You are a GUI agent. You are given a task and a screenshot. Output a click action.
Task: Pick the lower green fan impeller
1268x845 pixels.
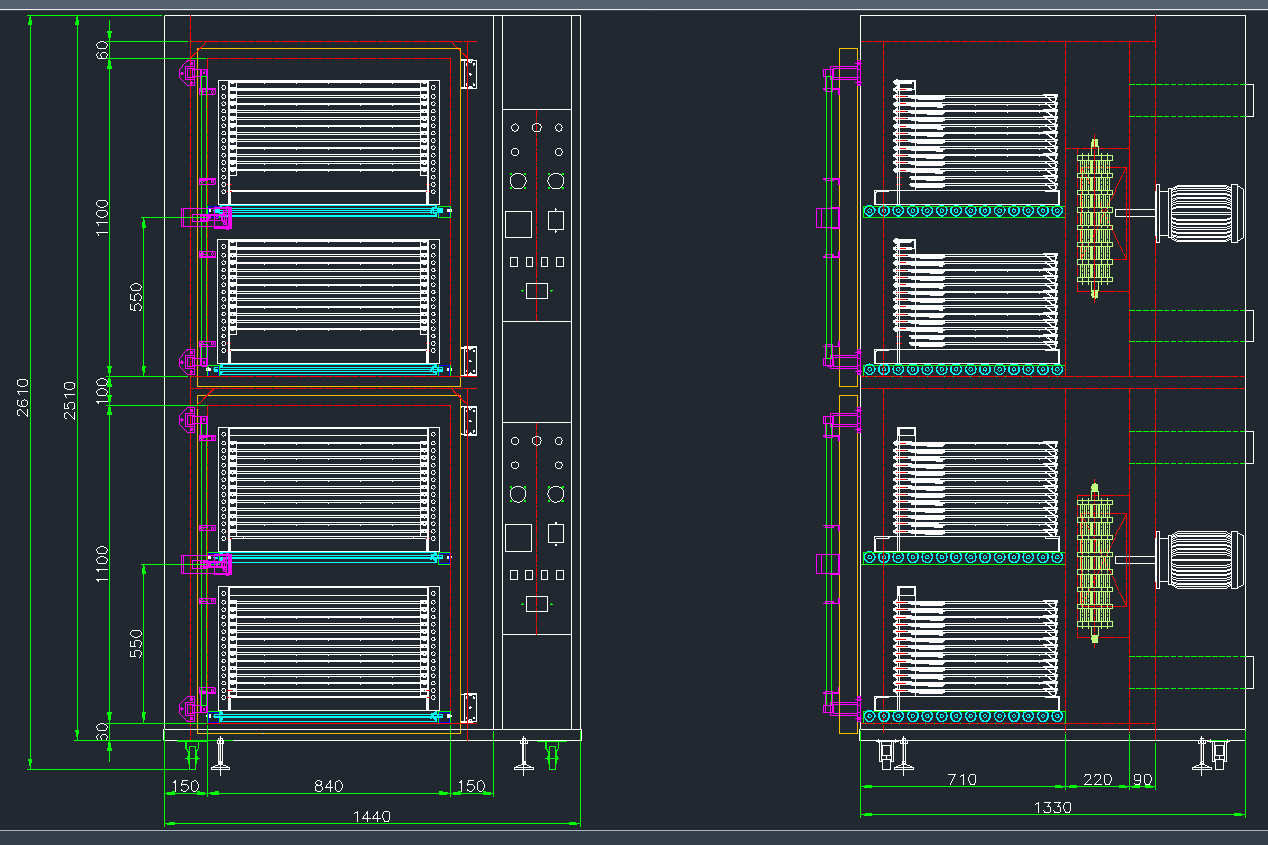pos(1095,565)
